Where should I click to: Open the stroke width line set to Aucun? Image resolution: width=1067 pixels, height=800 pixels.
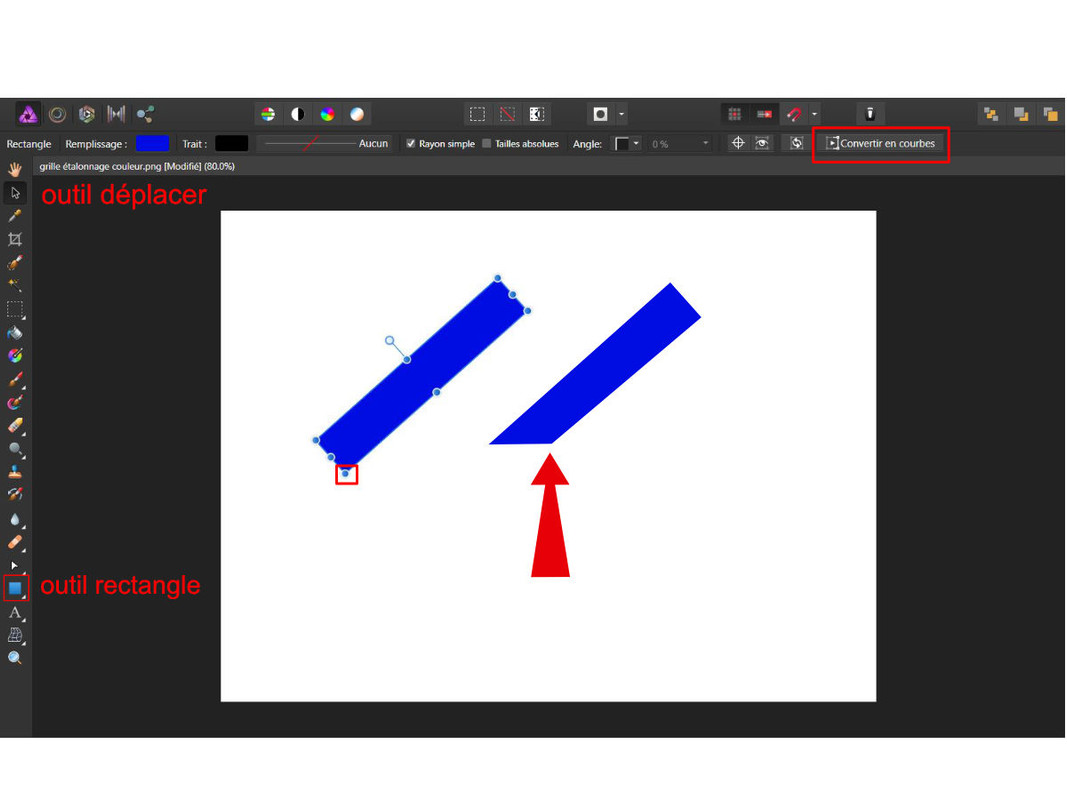(325, 144)
